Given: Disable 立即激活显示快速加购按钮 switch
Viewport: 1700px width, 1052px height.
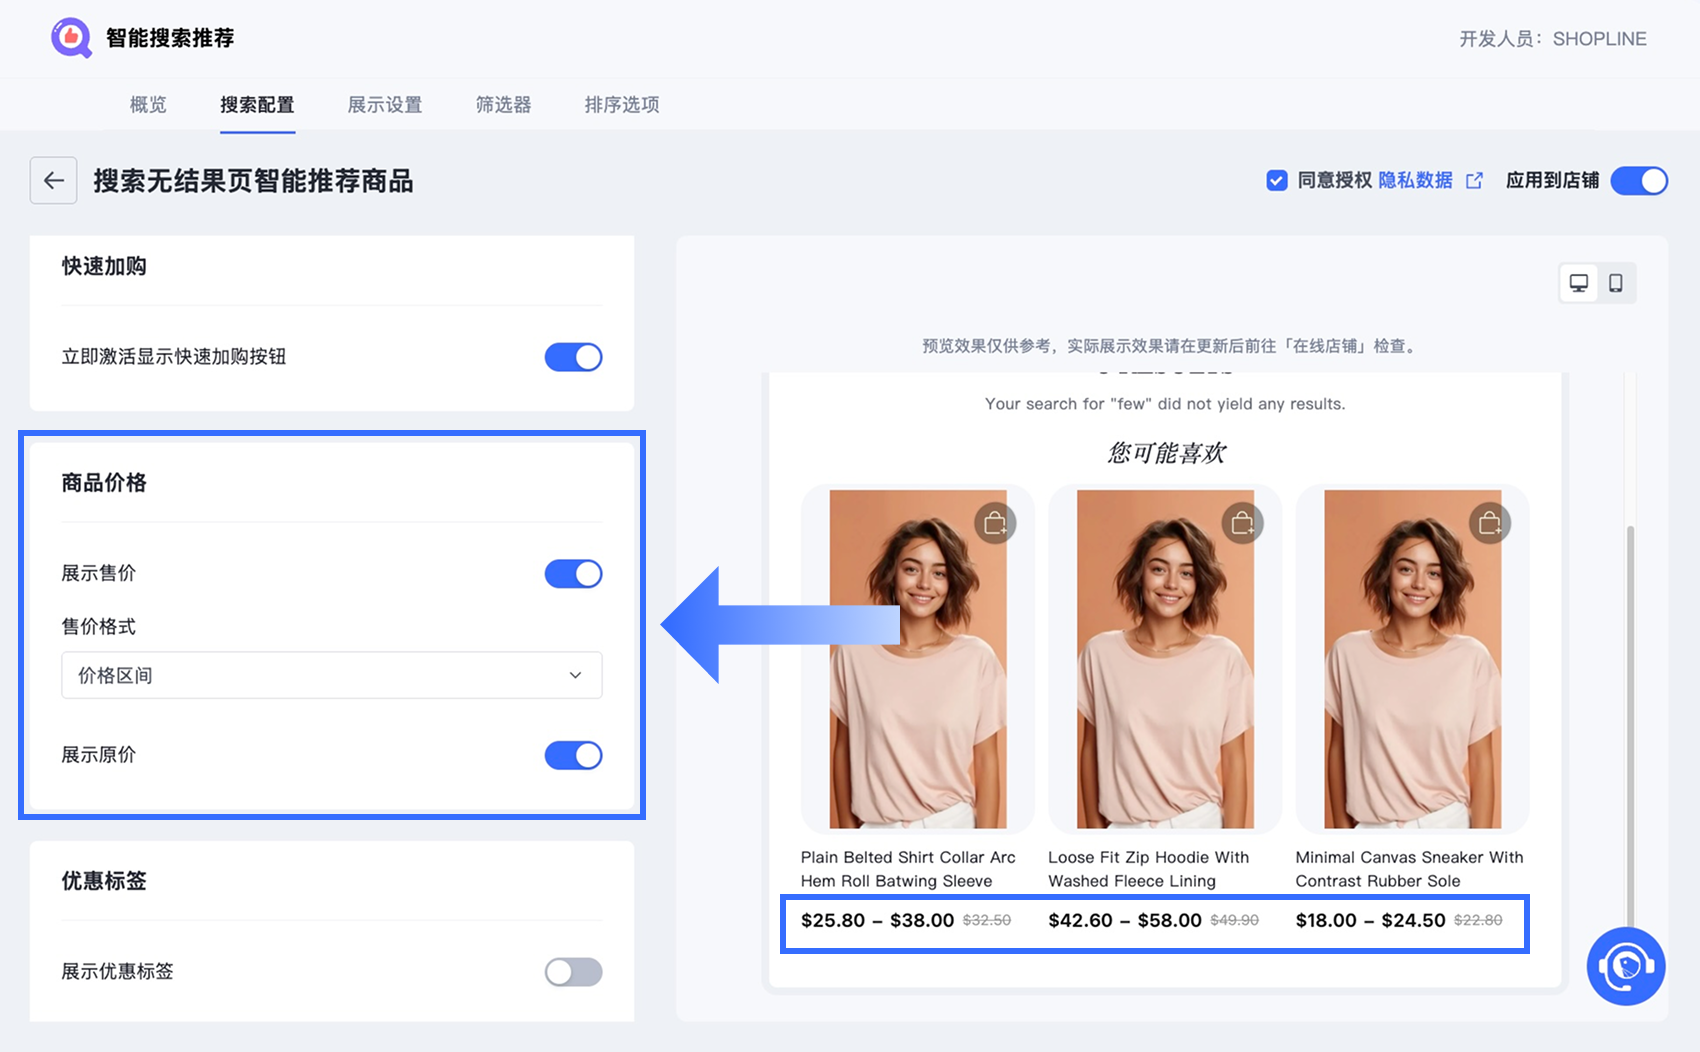Looking at the screenshot, I should pos(573,357).
